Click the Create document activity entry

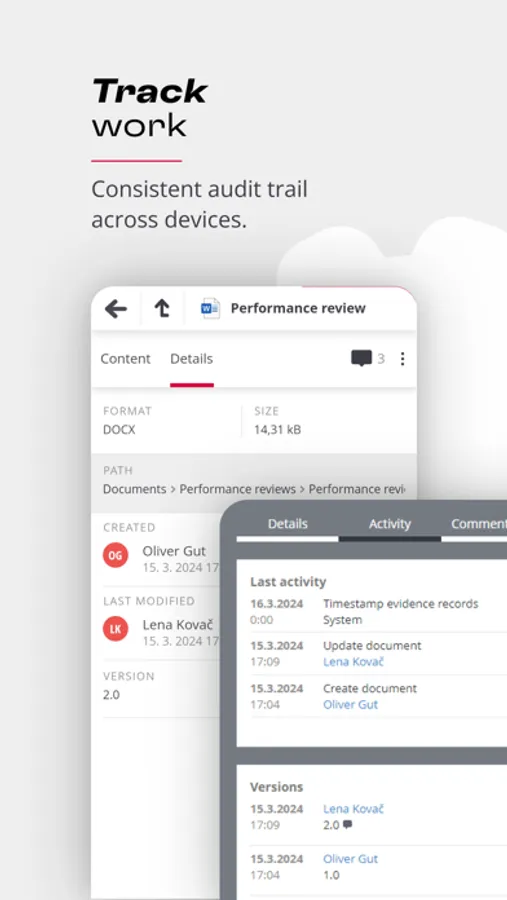click(x=370, y=688)
